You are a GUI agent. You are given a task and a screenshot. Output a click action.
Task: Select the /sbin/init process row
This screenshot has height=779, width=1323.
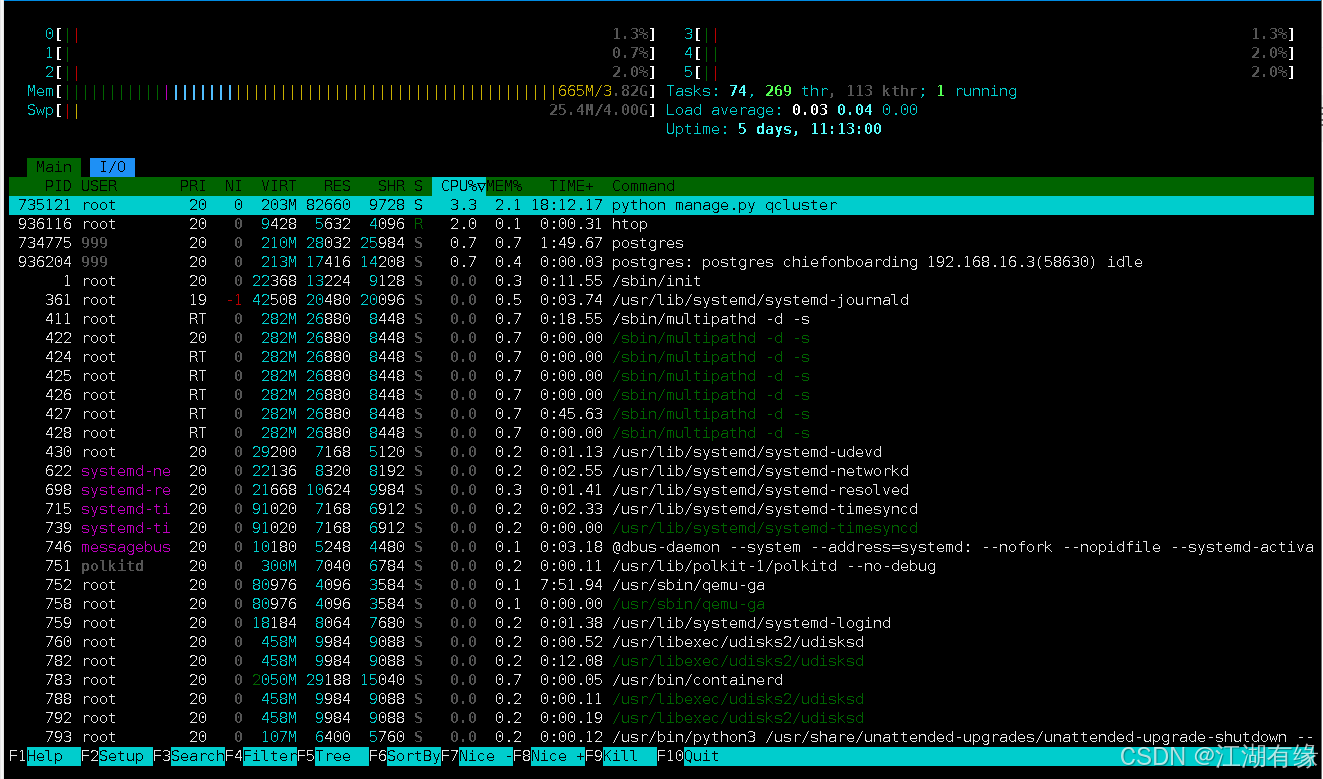[661, 281]
